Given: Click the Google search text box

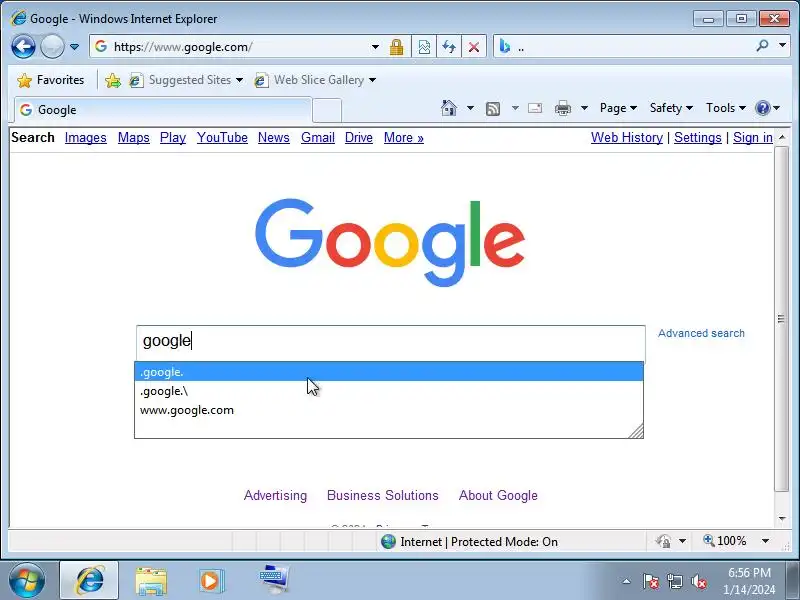Looking at the screenshot, I should coord(391,341).
